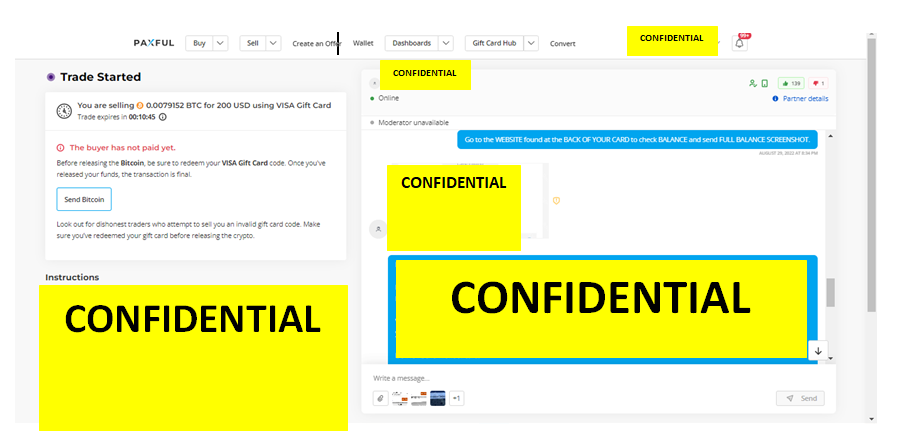Screen dimensions: 908x446
Task: Open the dark blue attached image thumbnail
Action: click(x=438, y=399)
